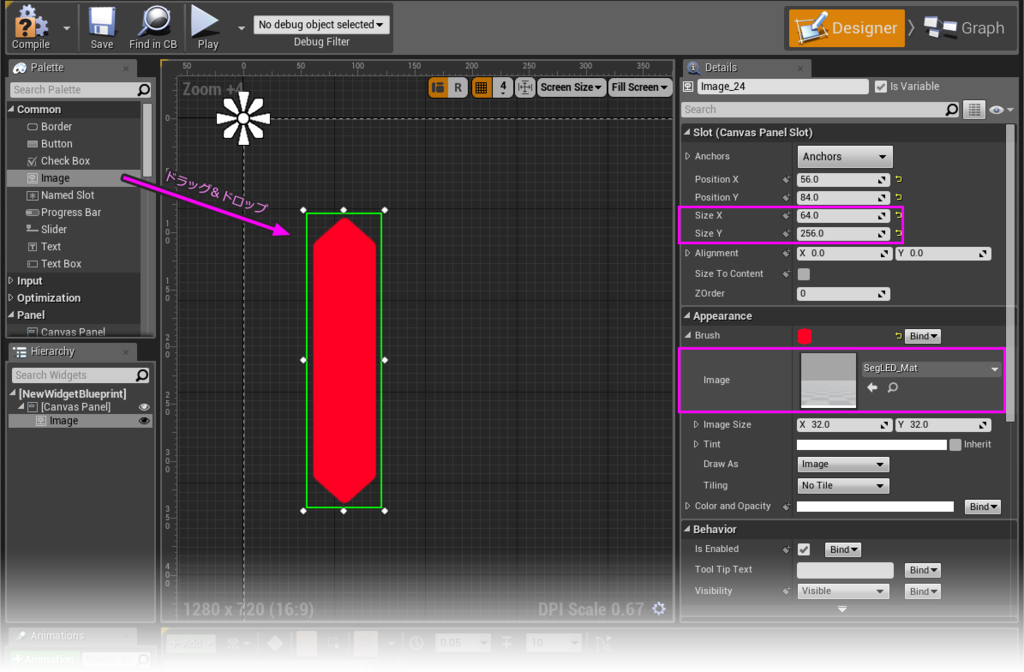Select Canvas Panel in hierarchy
This screenshot has width=1024, height=672.
pos(76,407)
